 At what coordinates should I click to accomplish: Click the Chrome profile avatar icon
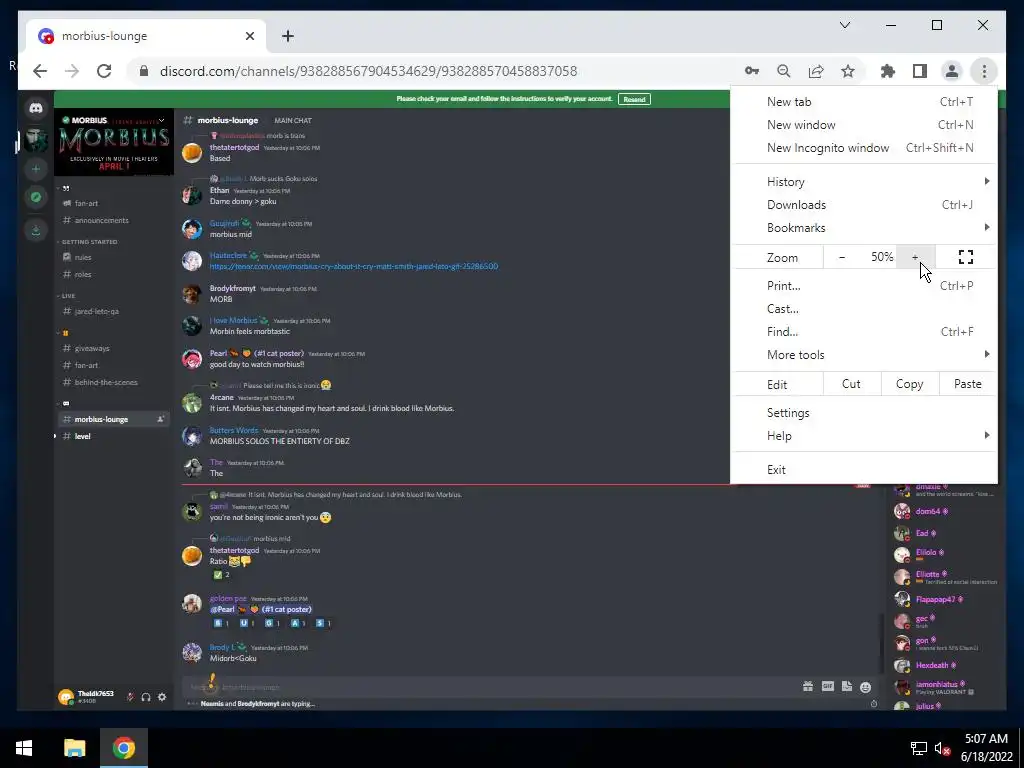(x=952, y=71)
